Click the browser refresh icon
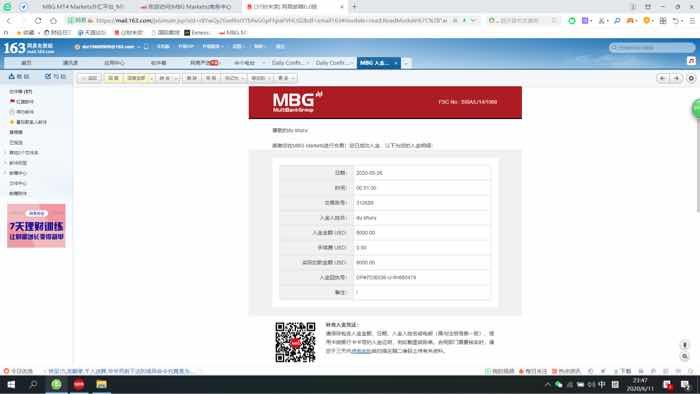The width and height of the screenshot is (700, 394). point(38,21)
